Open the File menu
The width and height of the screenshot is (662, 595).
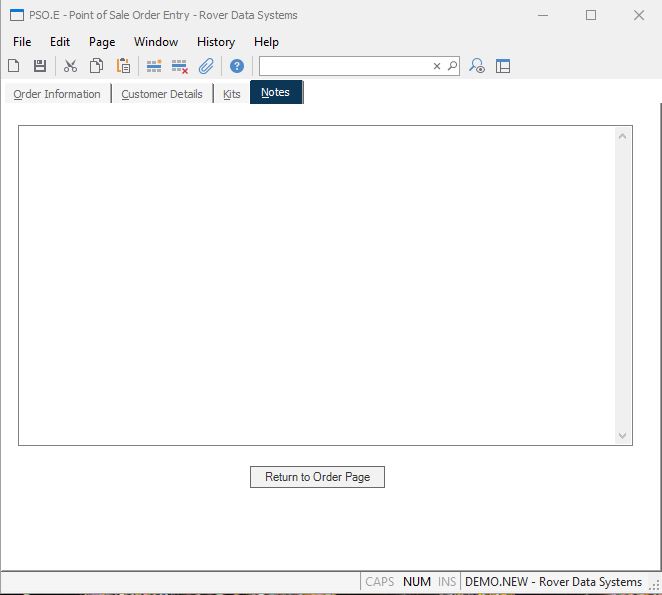pyautogui.click(x=22, y=42)
